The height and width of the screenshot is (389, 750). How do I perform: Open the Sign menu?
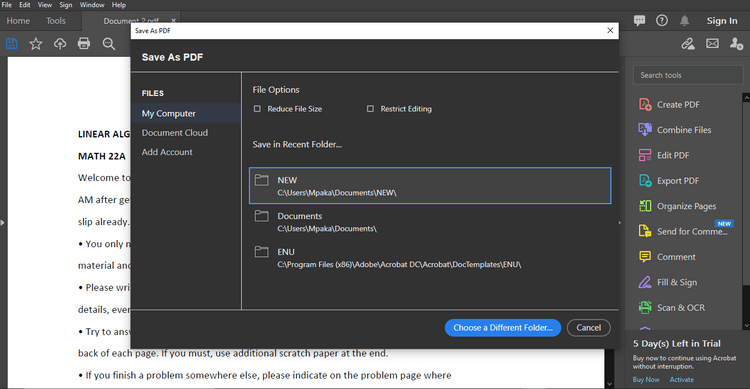tap(66, 5)
